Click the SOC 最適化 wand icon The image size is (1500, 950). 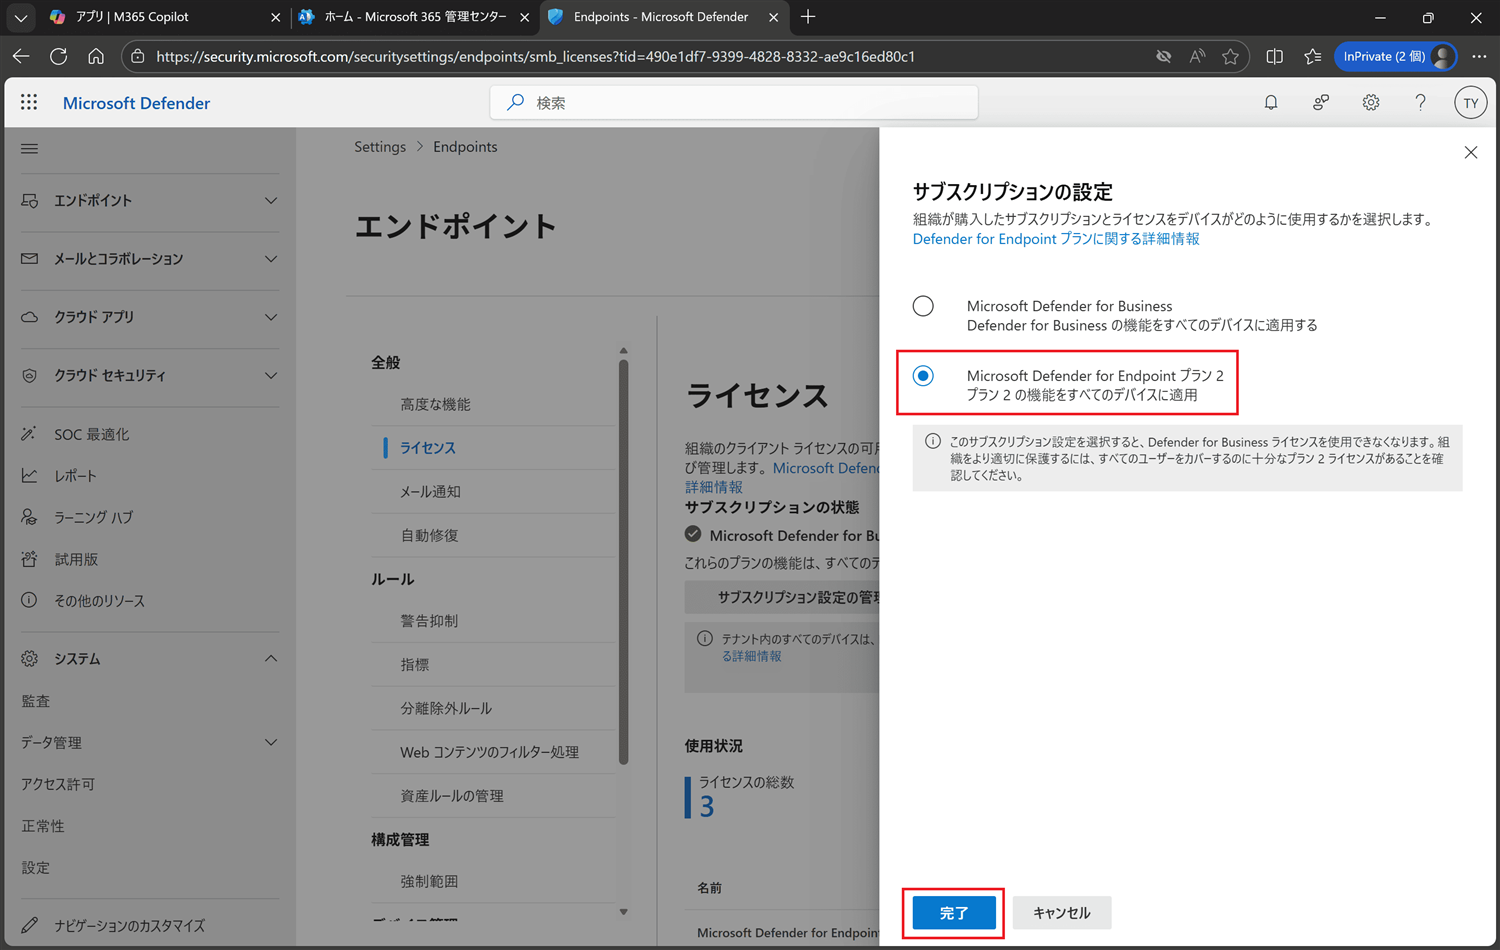point(29,434)
